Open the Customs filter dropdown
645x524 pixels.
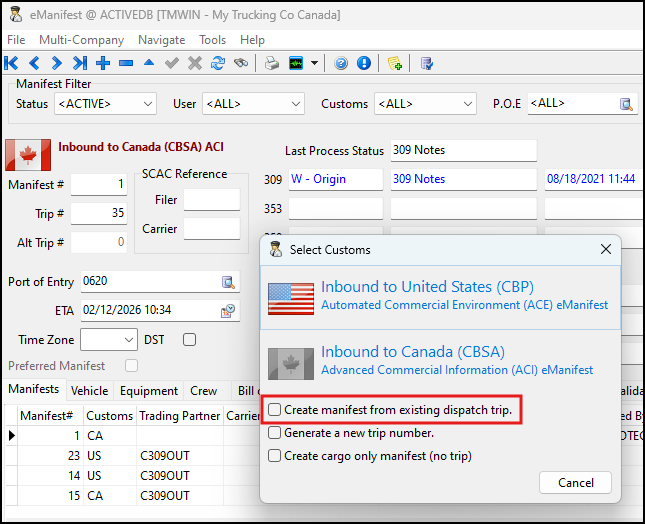[x=425, y=104]
